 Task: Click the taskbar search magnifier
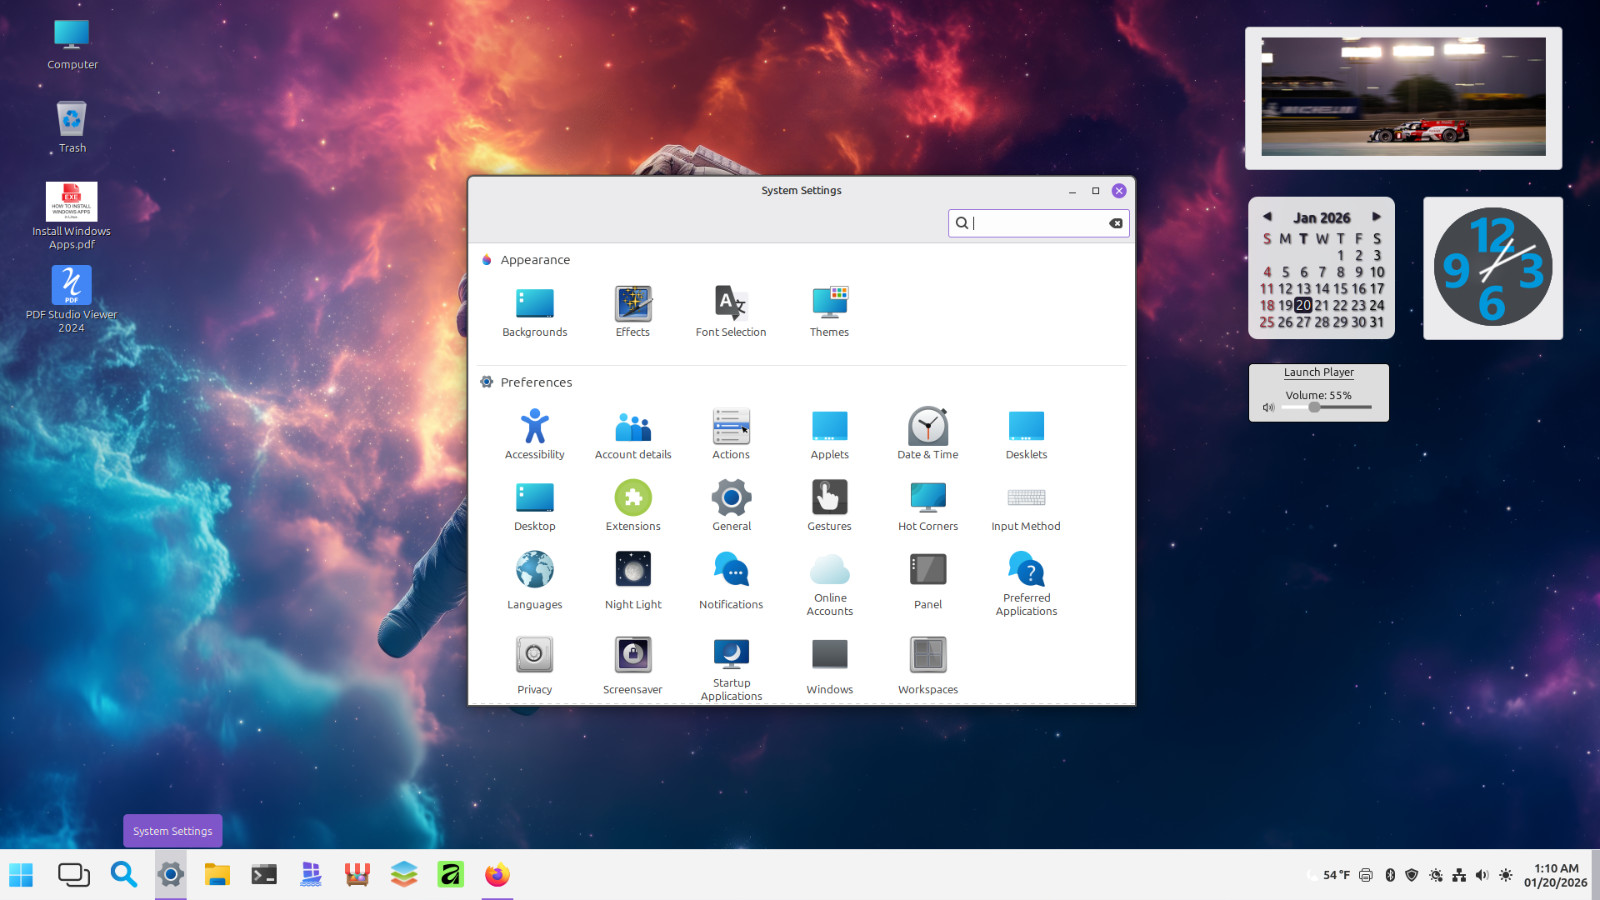point(124,875)
